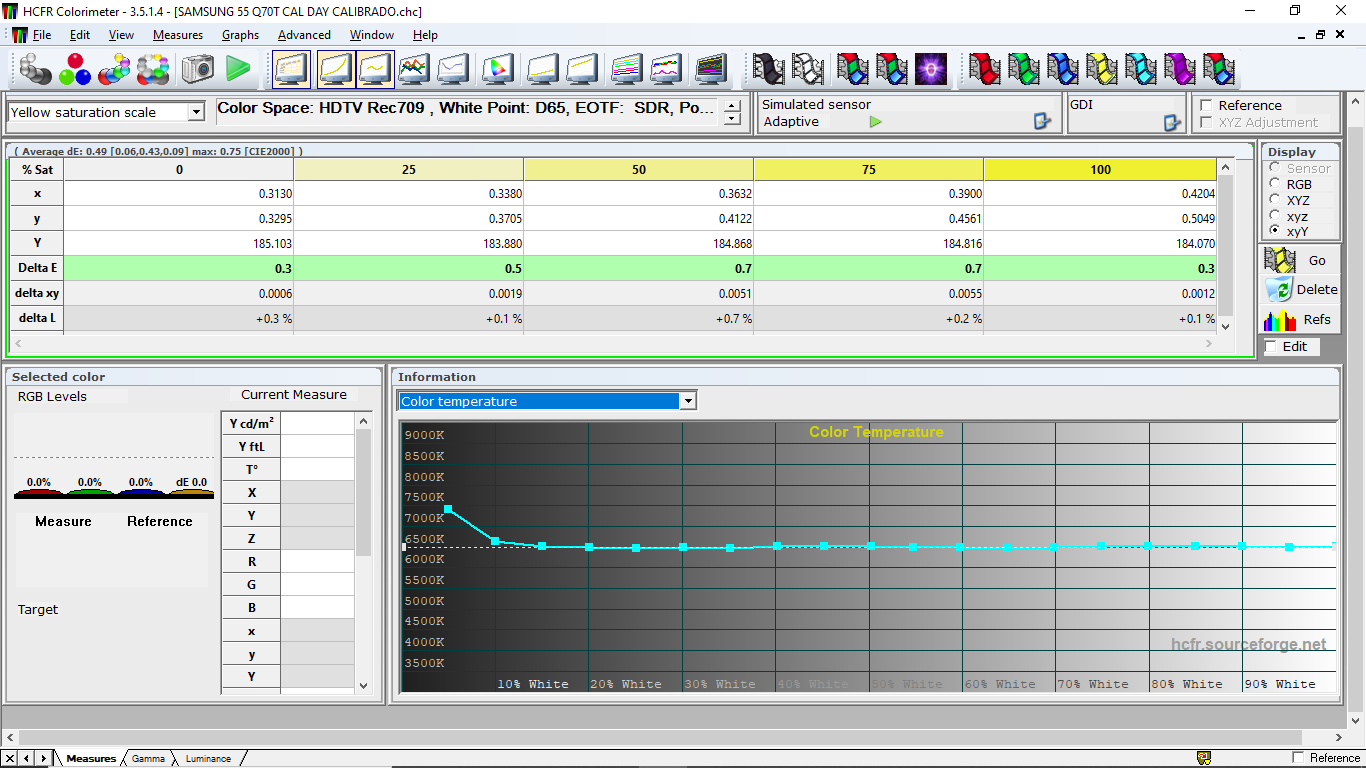Measure the magenta saturation scale icon
The width and height of the screenshot is (1366, 768).
pyautogui.click(x=1180, y=69)
